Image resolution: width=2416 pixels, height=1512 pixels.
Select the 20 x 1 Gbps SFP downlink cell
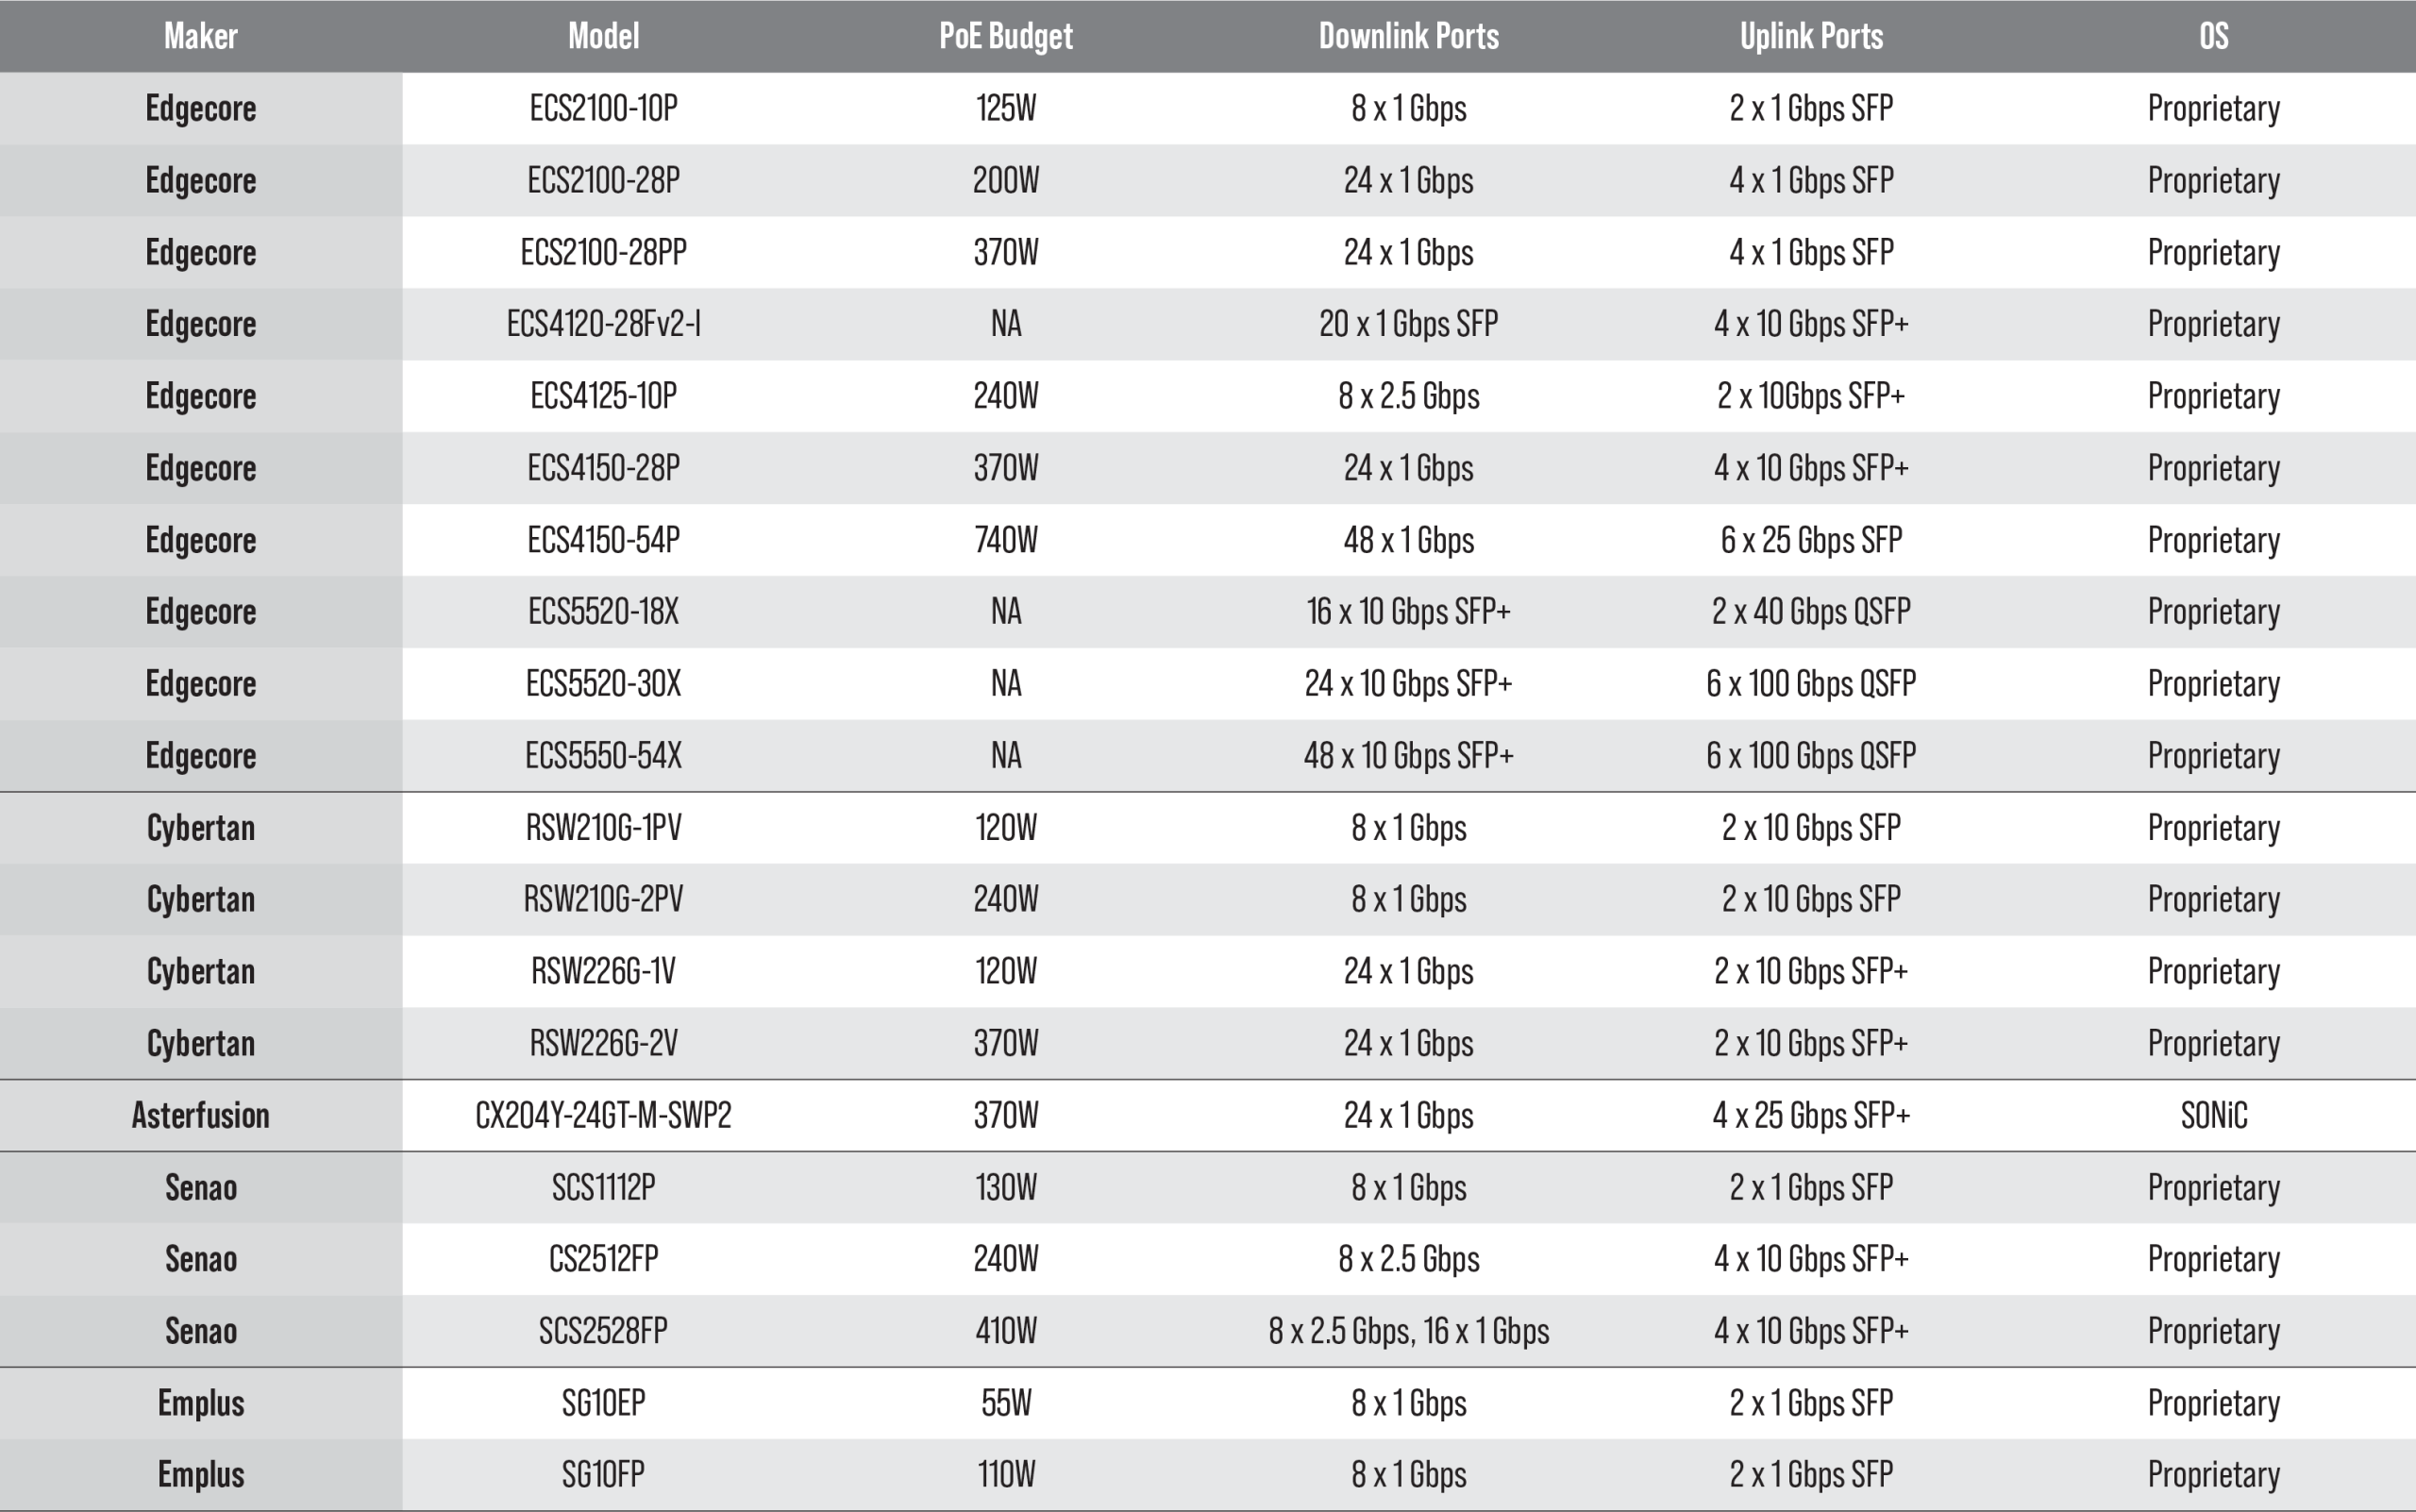pyautogui.click(x=1408, y=324)
